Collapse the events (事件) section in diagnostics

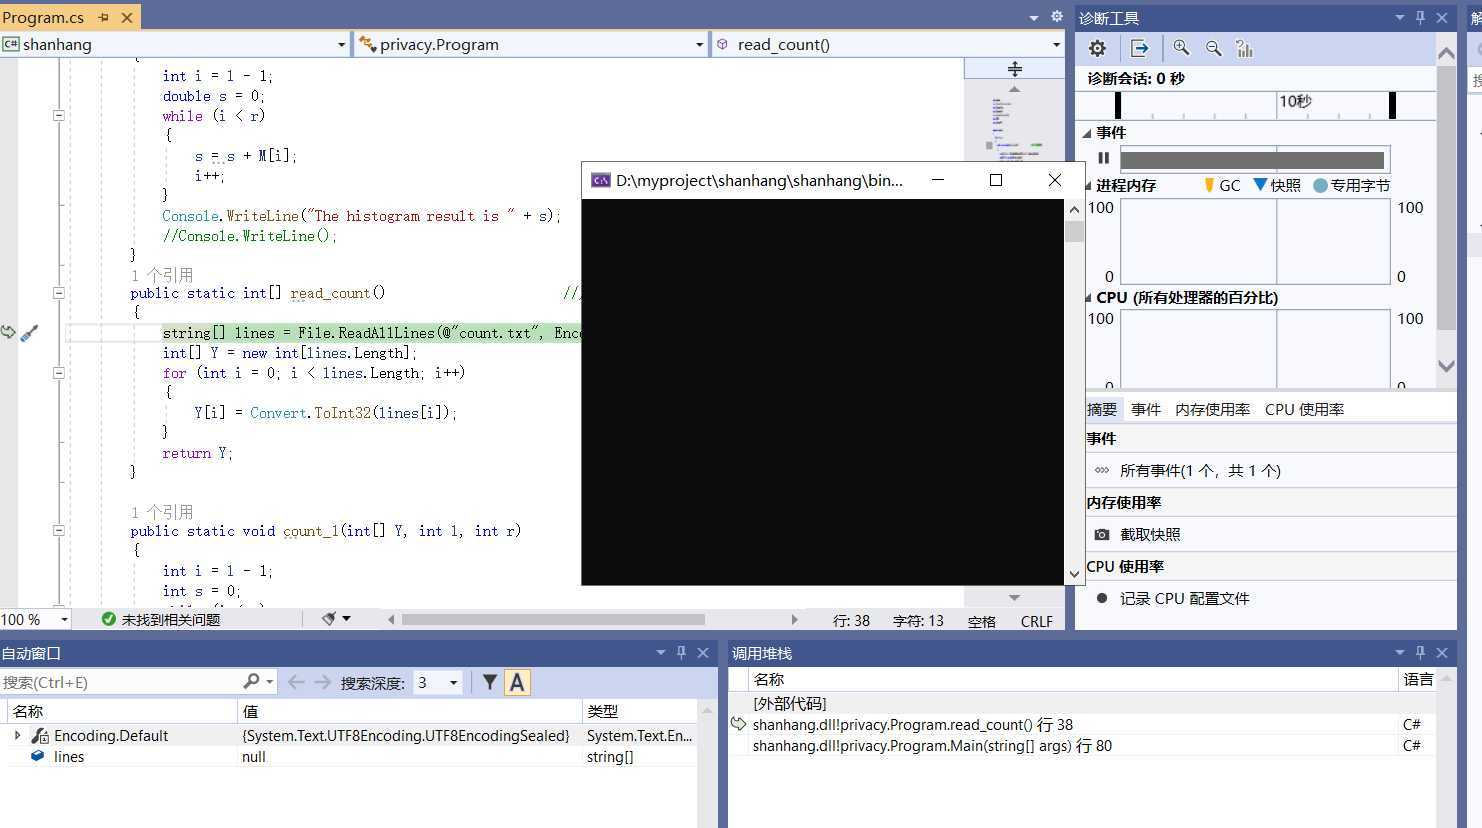point(1088,133)
